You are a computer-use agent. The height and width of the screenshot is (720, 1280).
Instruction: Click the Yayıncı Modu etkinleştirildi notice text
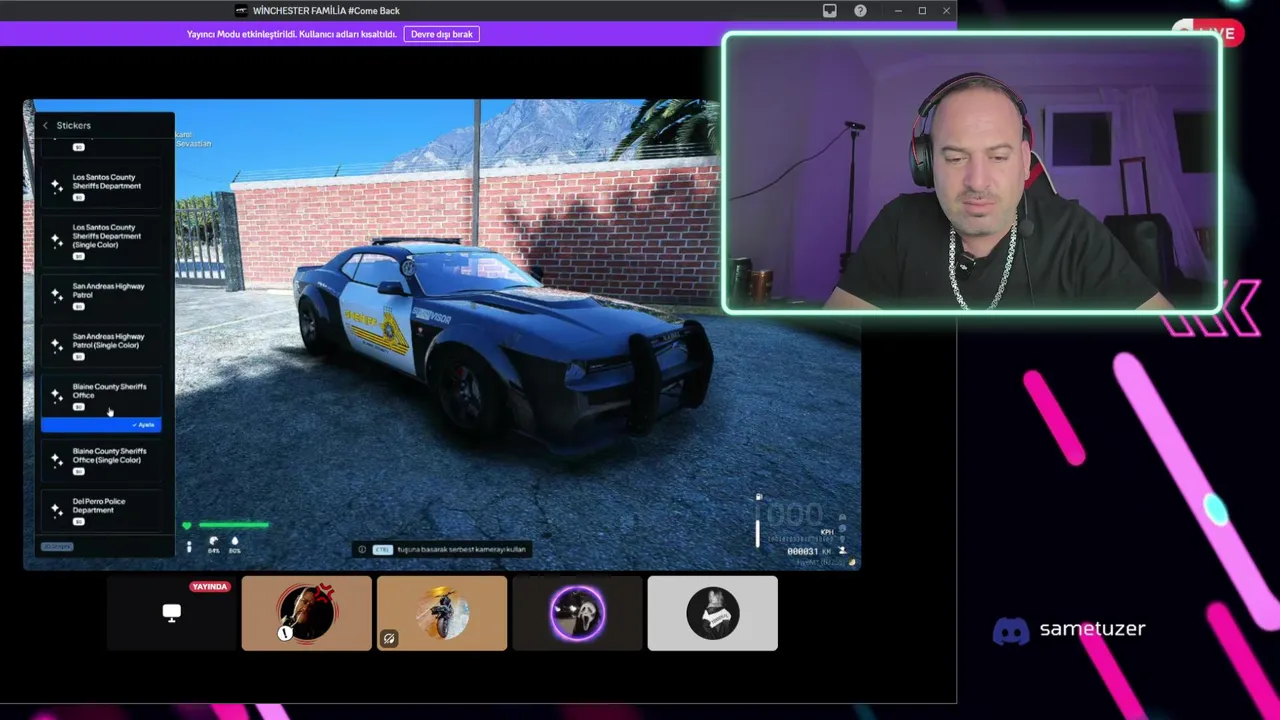pyautogui.click(x=290, y=34)
